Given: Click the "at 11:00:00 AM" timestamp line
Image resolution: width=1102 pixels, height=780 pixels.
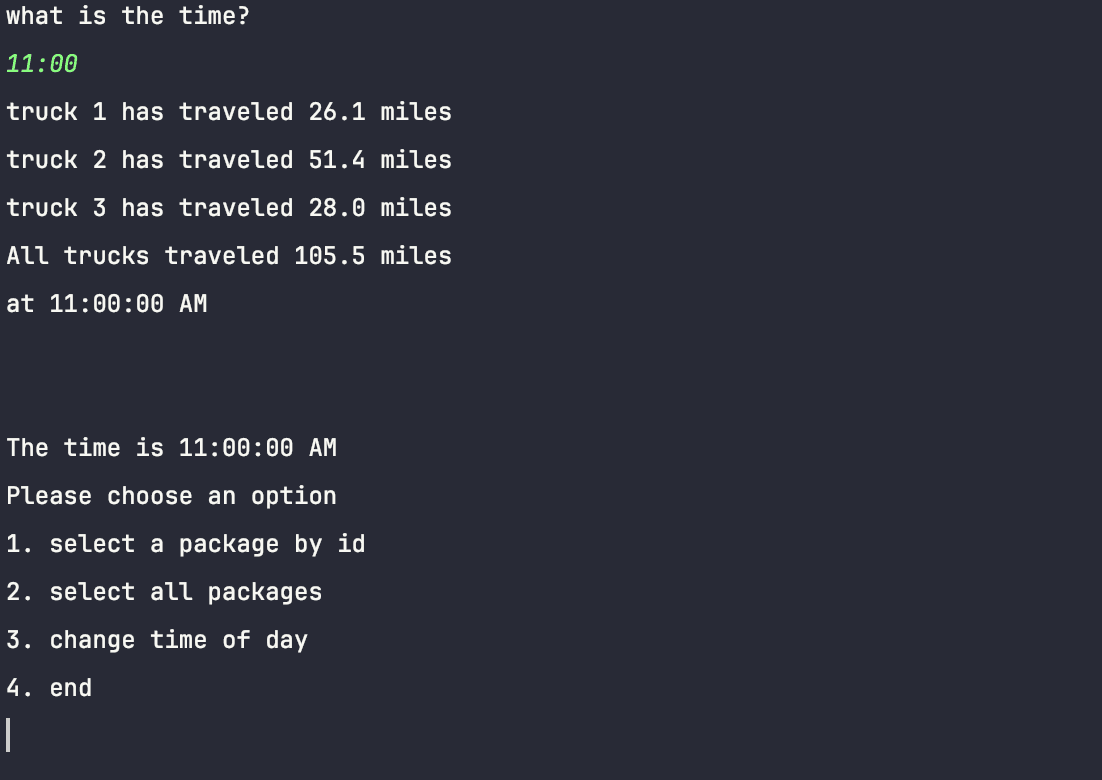Looking at the screenshot, I should click(106, 304).
